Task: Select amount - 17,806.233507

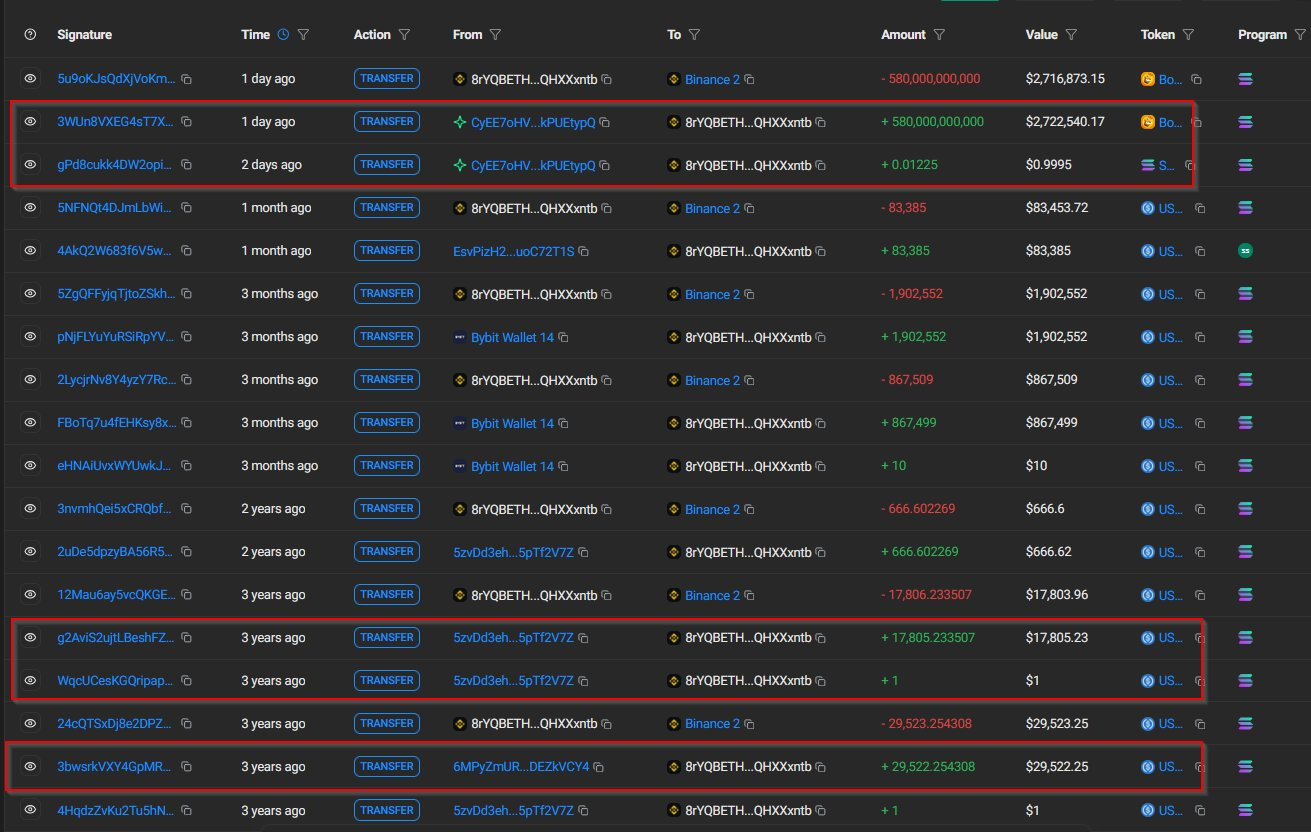Action: 926,594
